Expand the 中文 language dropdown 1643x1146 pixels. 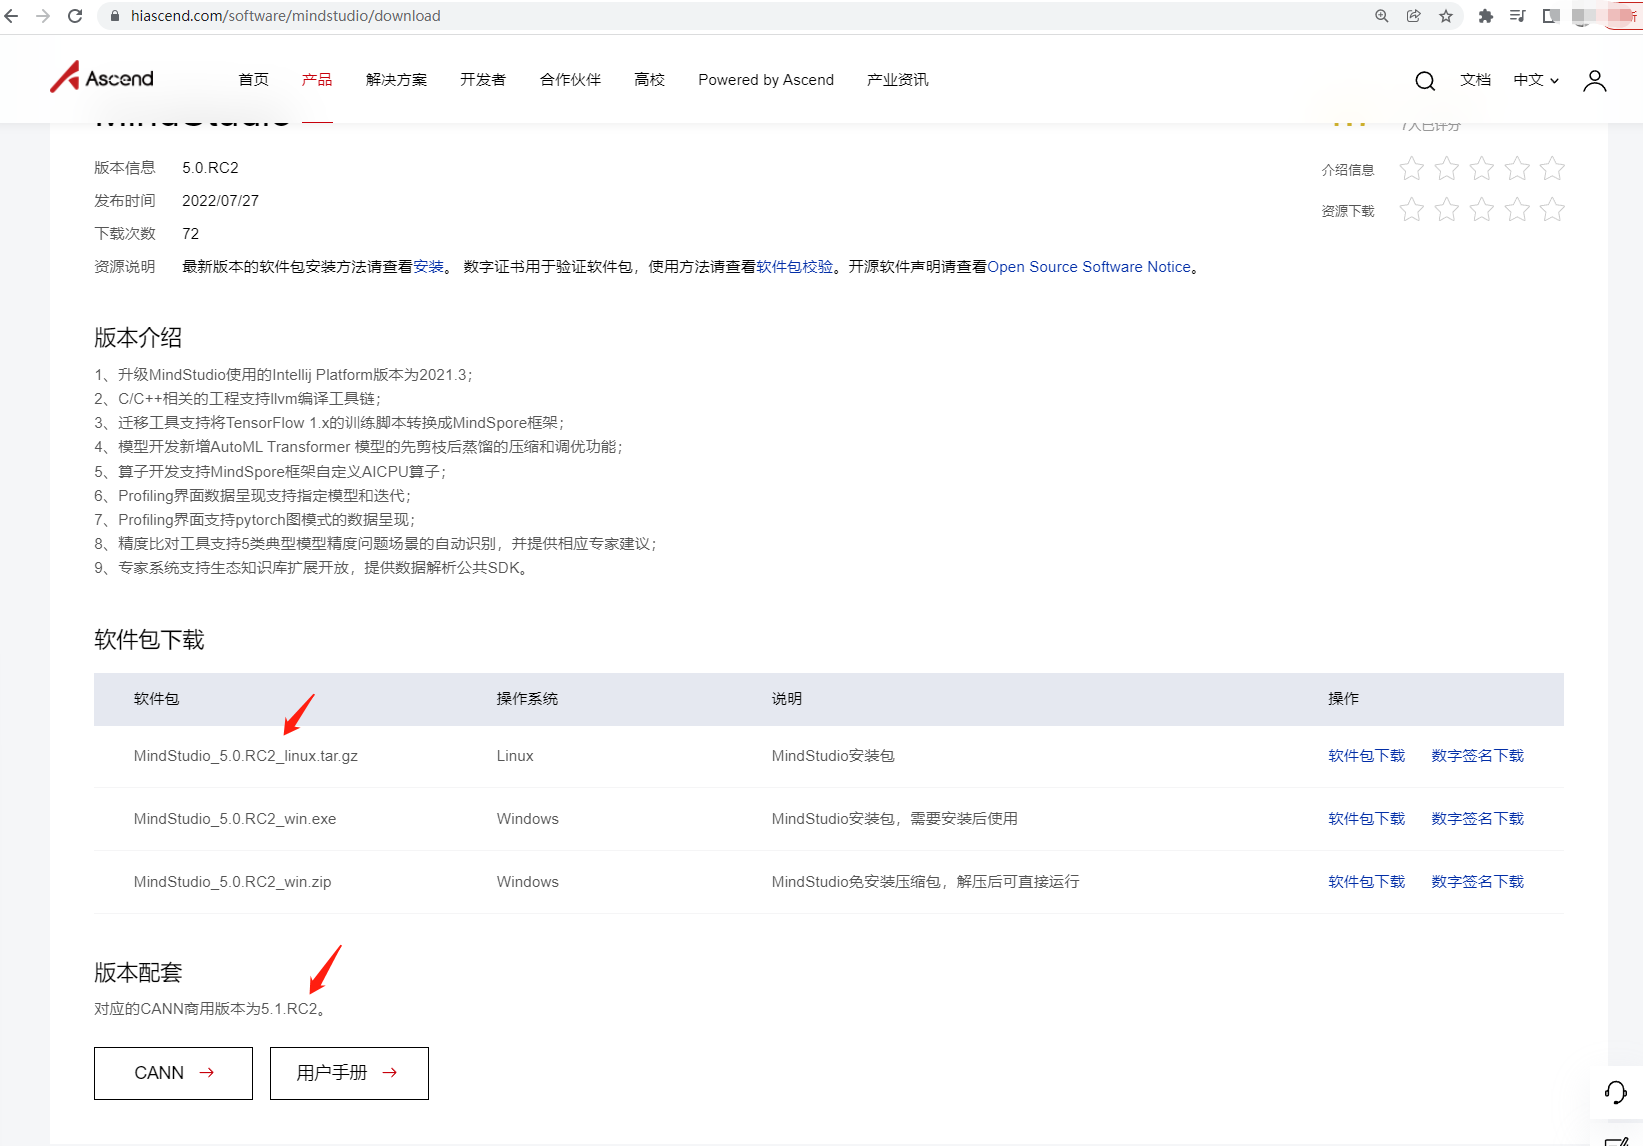(1536, 80)
